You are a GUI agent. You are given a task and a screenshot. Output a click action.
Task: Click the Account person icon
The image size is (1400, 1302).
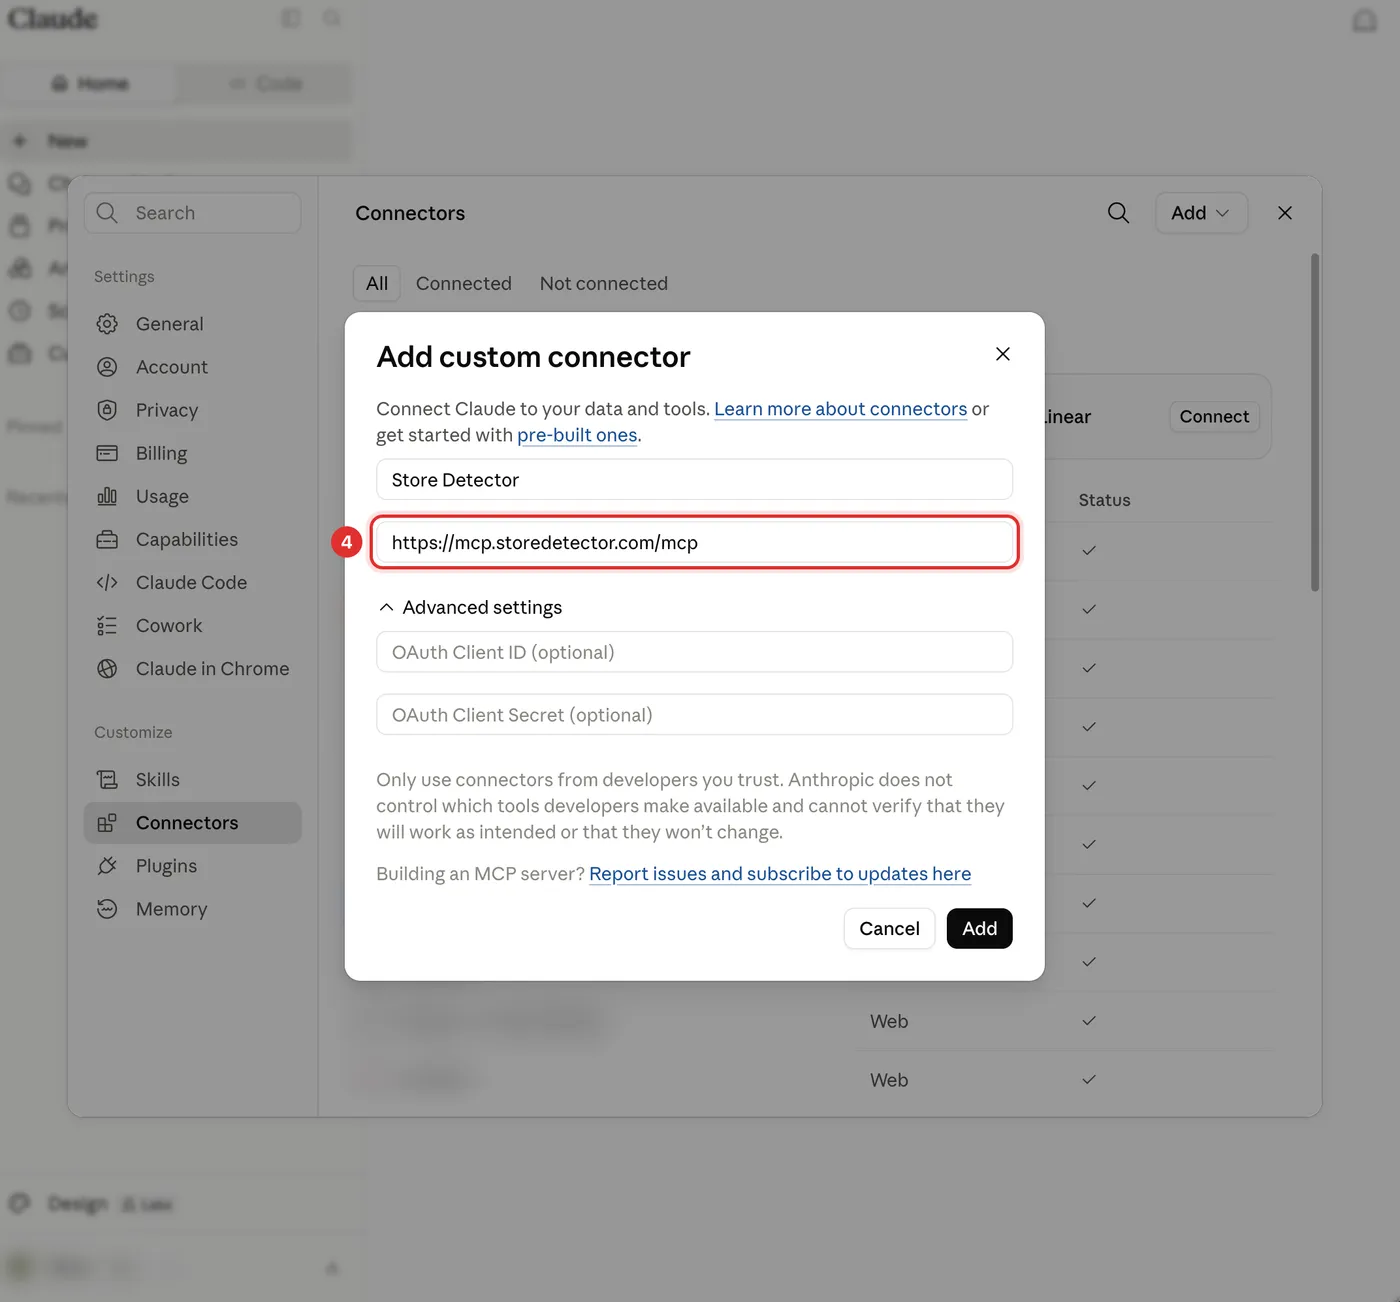coord(107,367)
